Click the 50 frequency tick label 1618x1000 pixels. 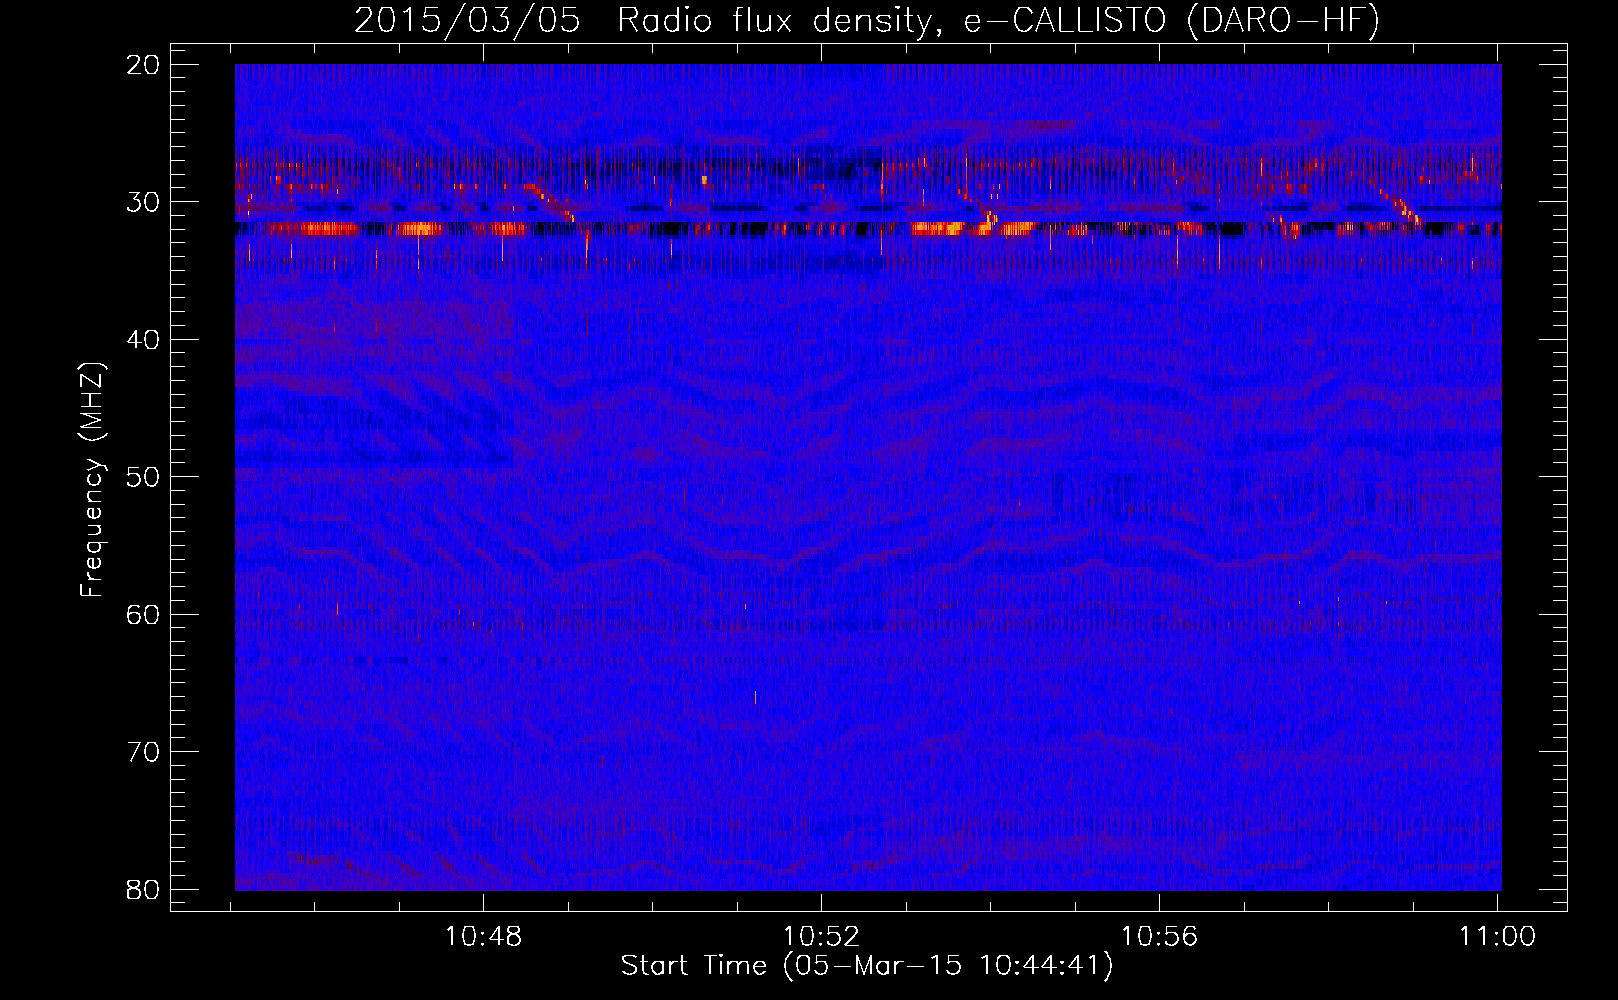tap(144, 477)
